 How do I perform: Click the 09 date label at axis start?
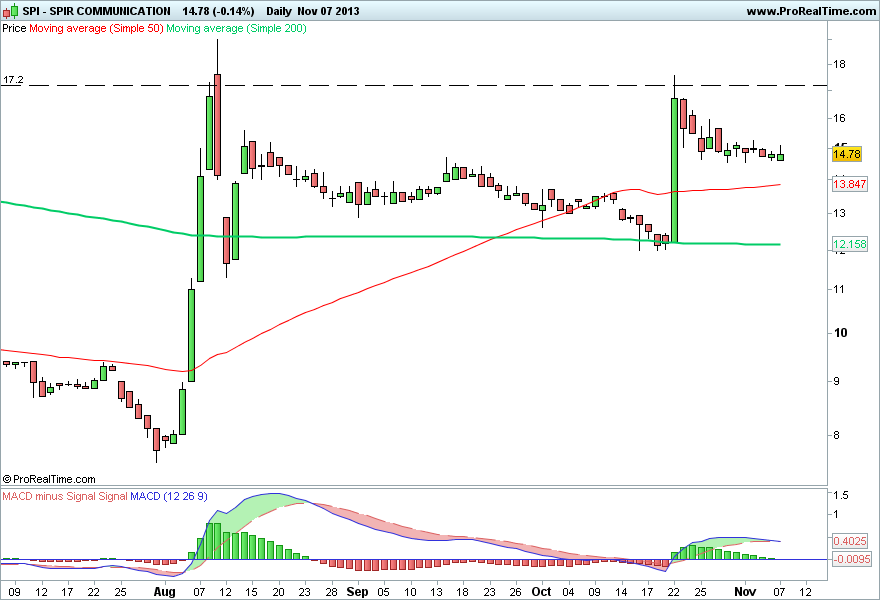pyautogui.click(x=15, y=592)
